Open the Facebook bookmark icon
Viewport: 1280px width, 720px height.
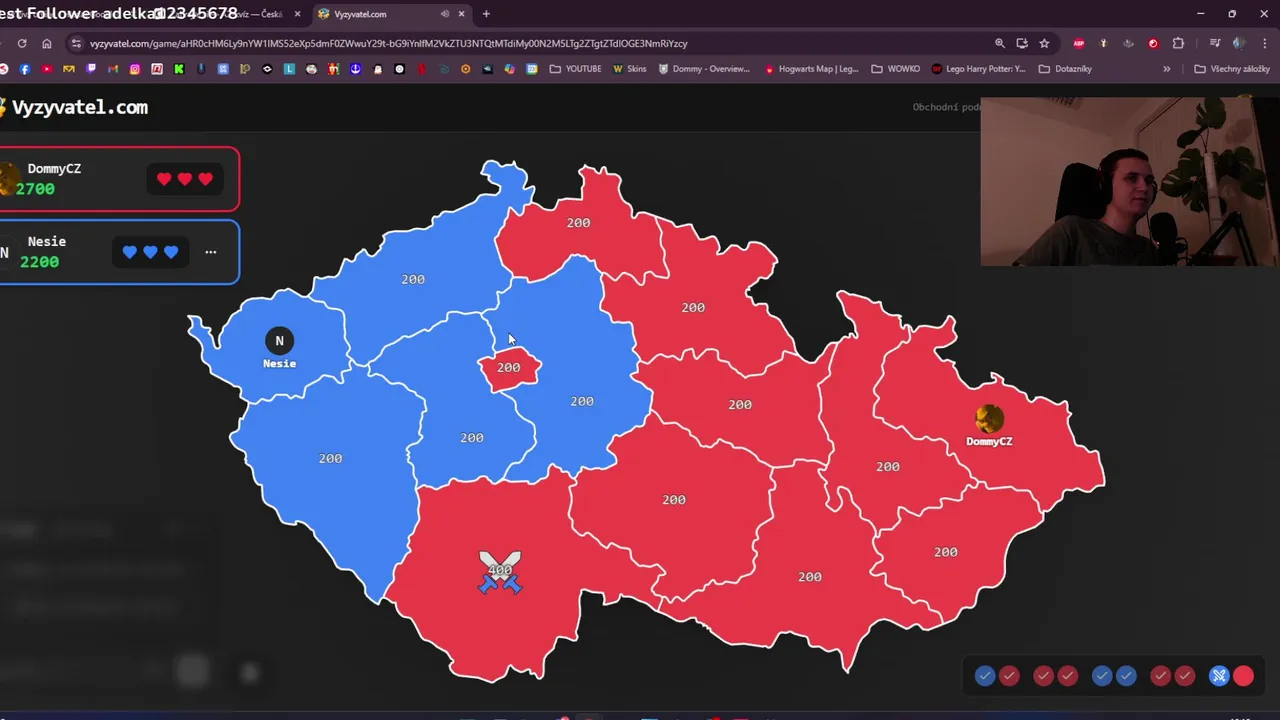(25, 69)
